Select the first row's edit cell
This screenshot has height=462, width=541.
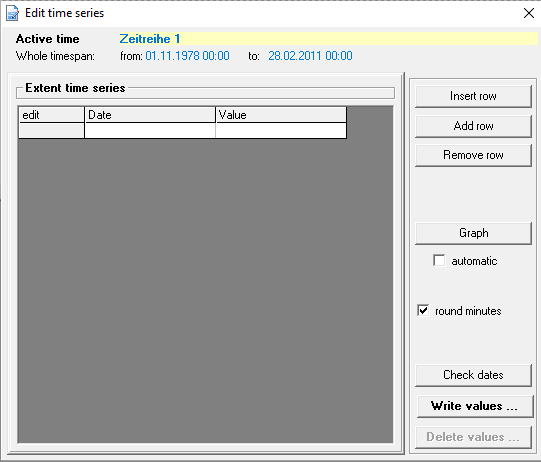(x=51, y=131)
